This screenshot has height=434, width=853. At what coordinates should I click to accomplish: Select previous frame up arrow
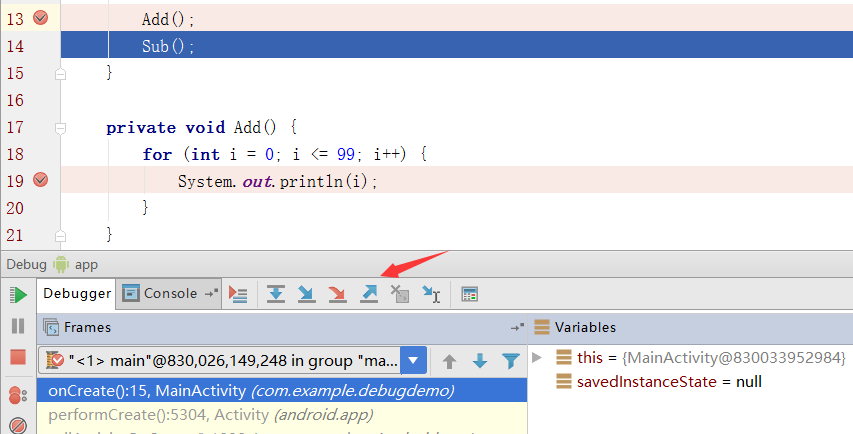tap(449, 361)
